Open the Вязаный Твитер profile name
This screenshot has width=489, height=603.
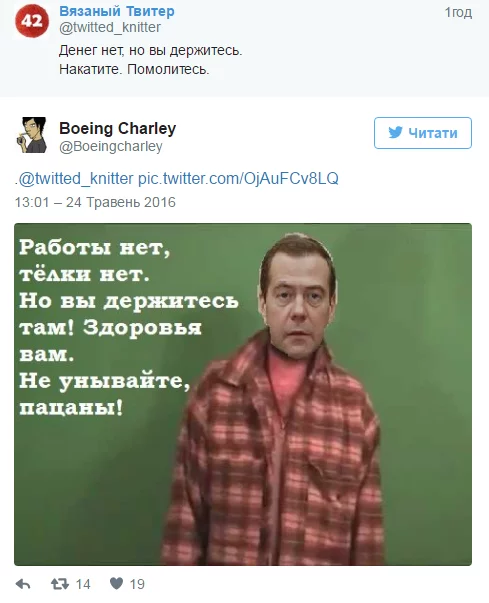pyautogui.click(x=117, y=12)
